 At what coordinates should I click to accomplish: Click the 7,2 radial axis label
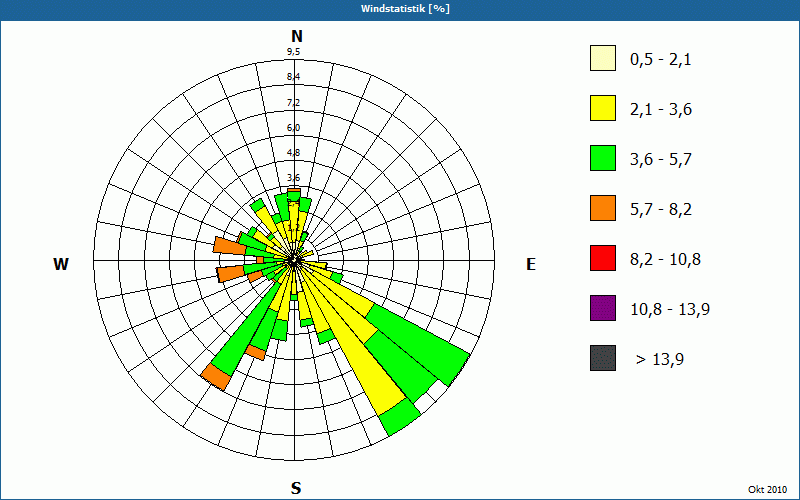(293, 103)
